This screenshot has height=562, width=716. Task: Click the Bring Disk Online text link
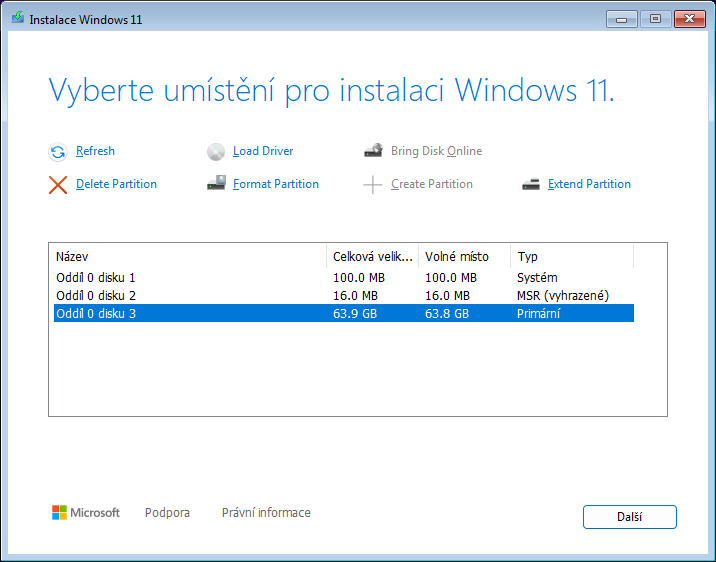(x=436, y=151)
